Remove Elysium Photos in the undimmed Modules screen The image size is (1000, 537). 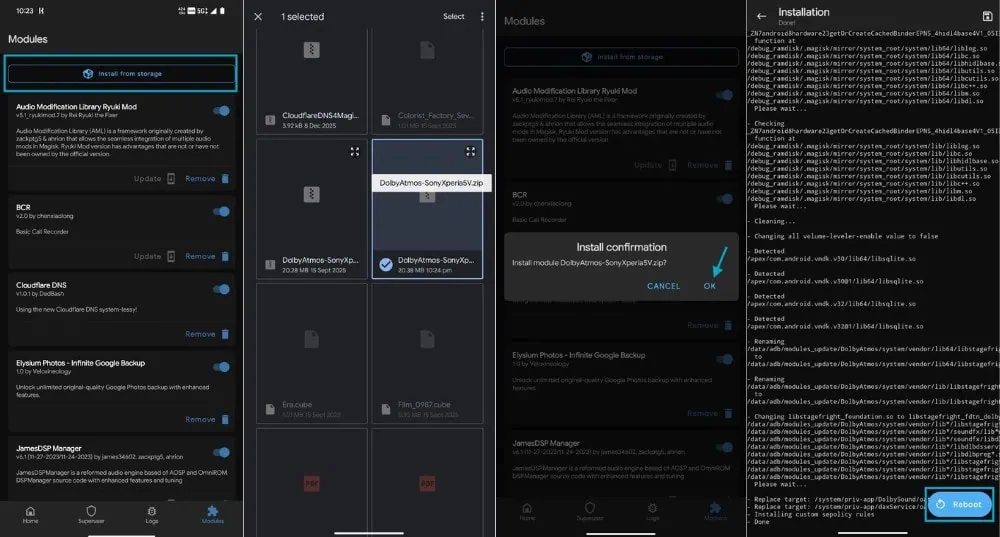[x=207, y=420]
